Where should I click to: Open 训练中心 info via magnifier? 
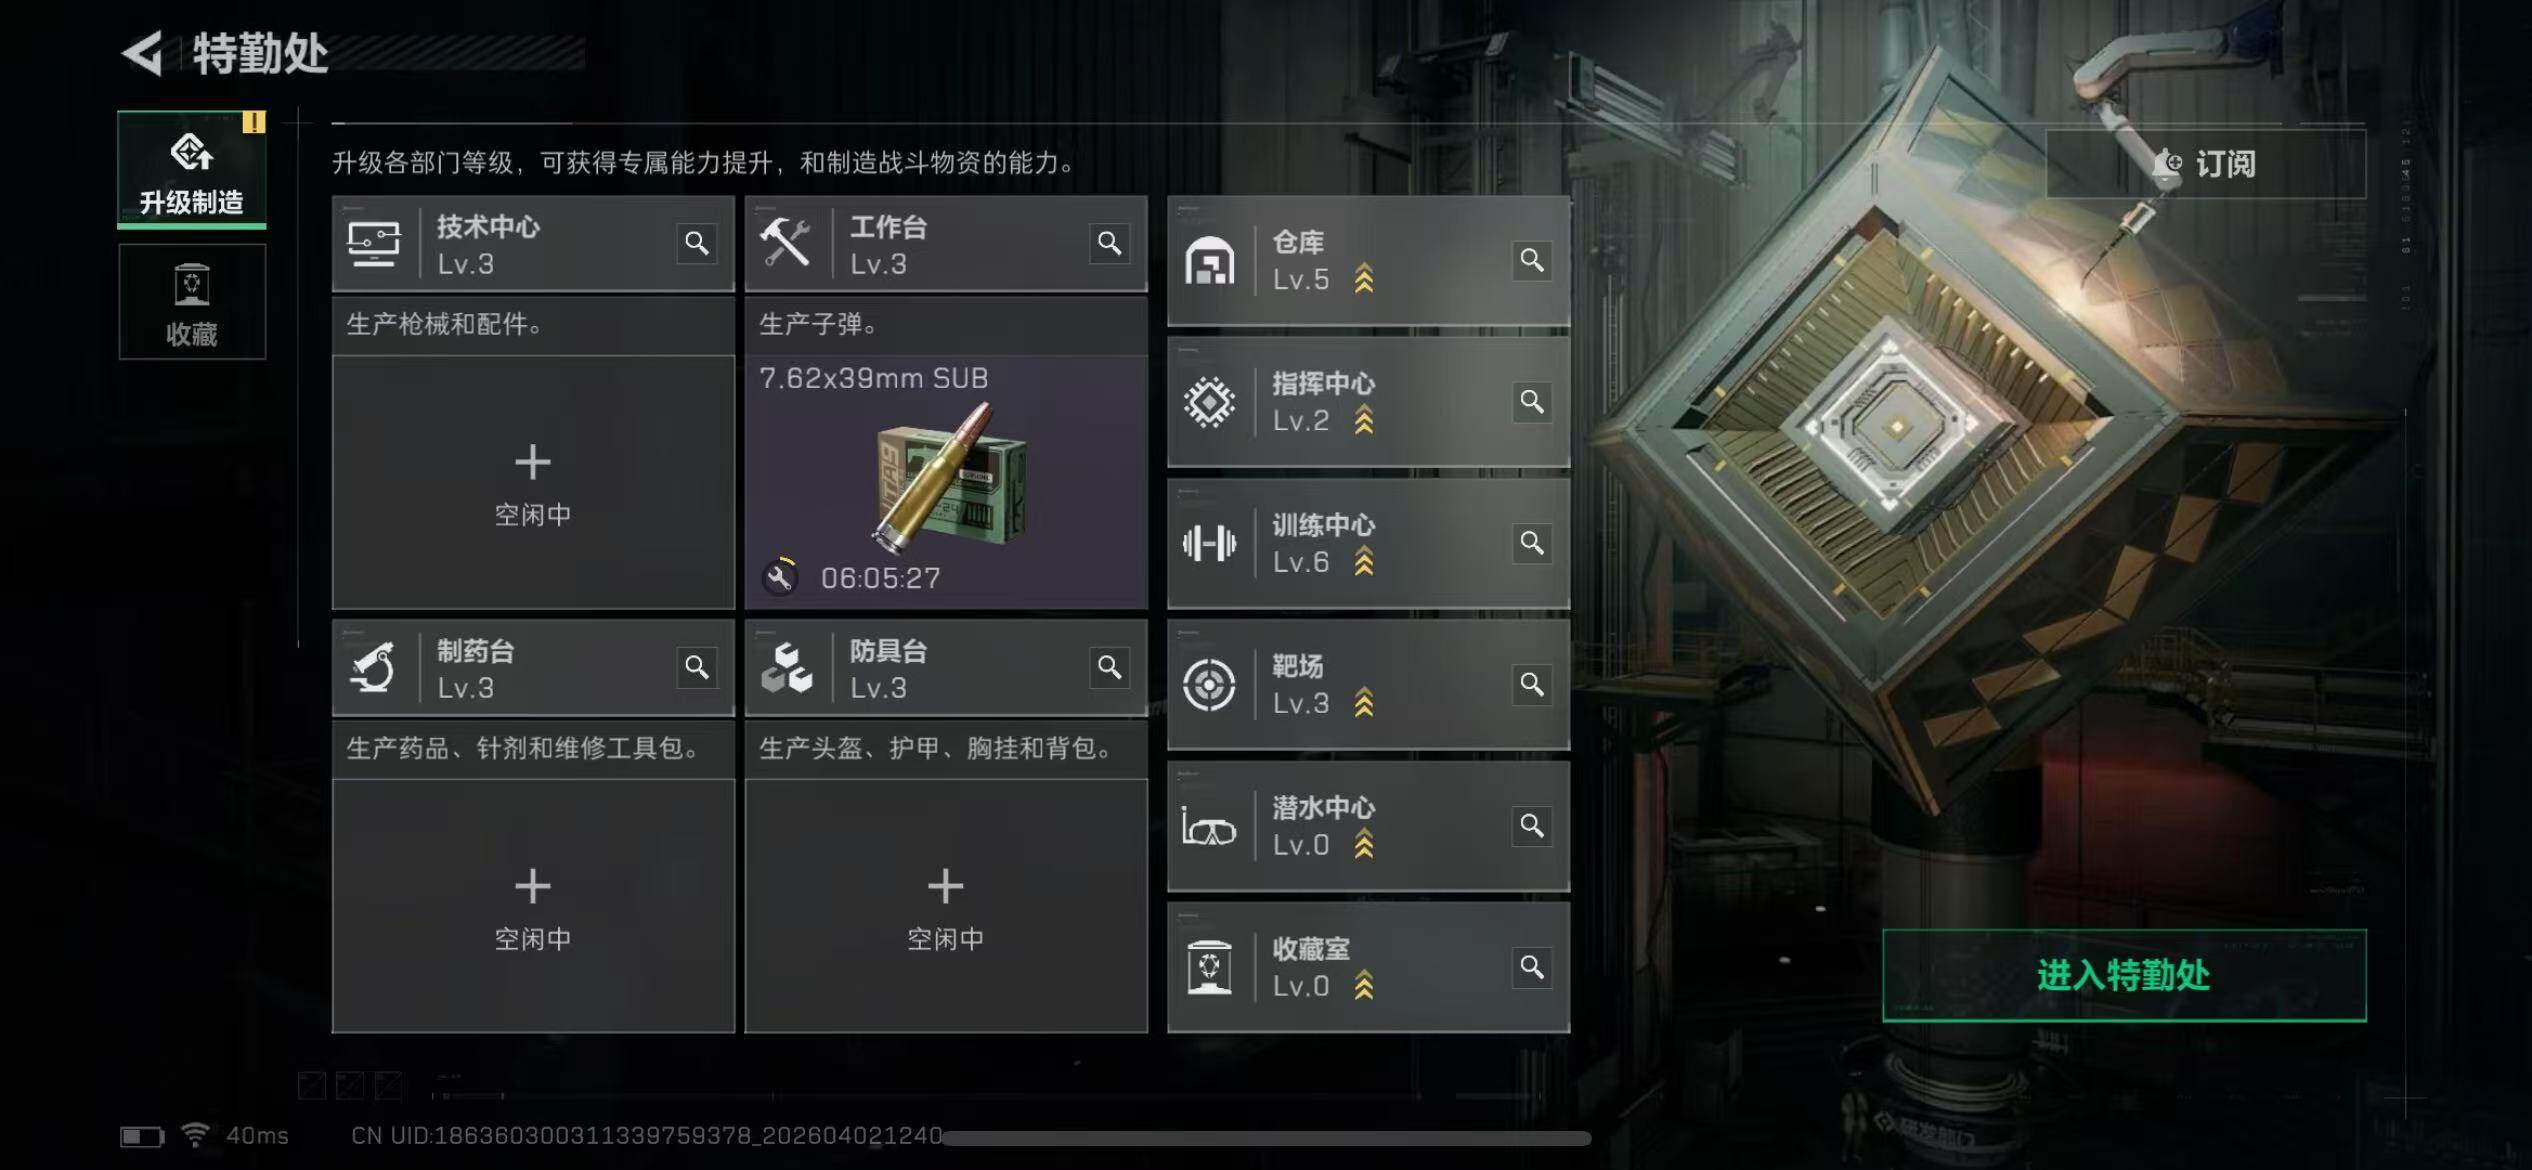click(x=1532, y=543)
